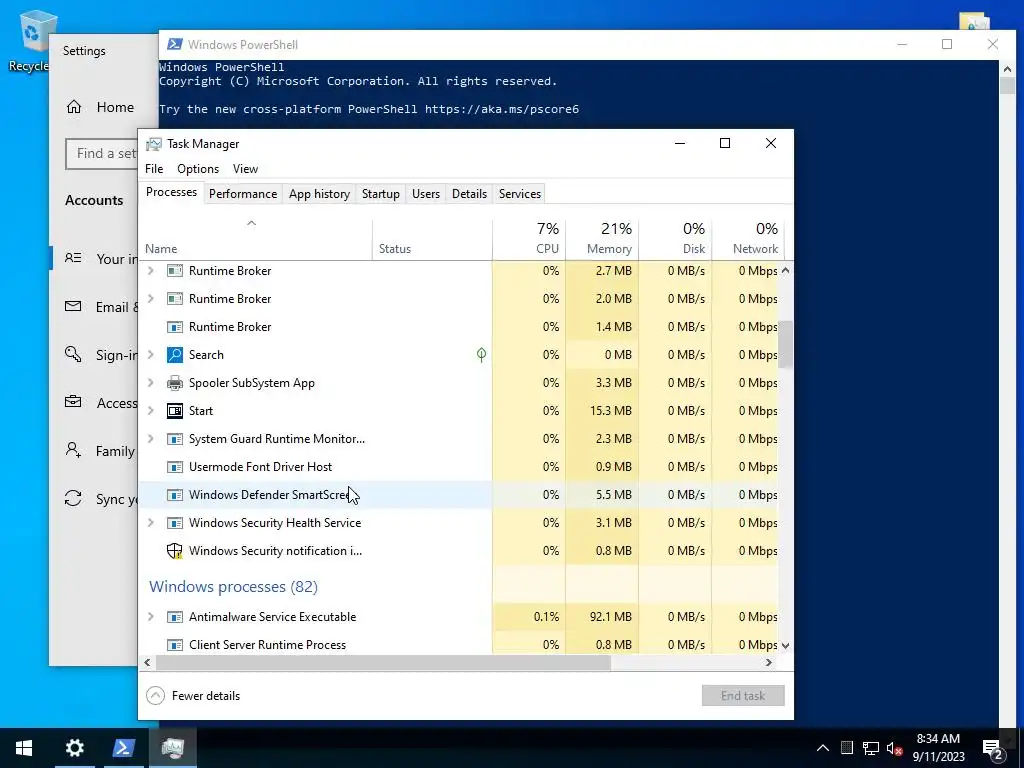Expand the Spooler SubSystem App row

pos(151,383)
